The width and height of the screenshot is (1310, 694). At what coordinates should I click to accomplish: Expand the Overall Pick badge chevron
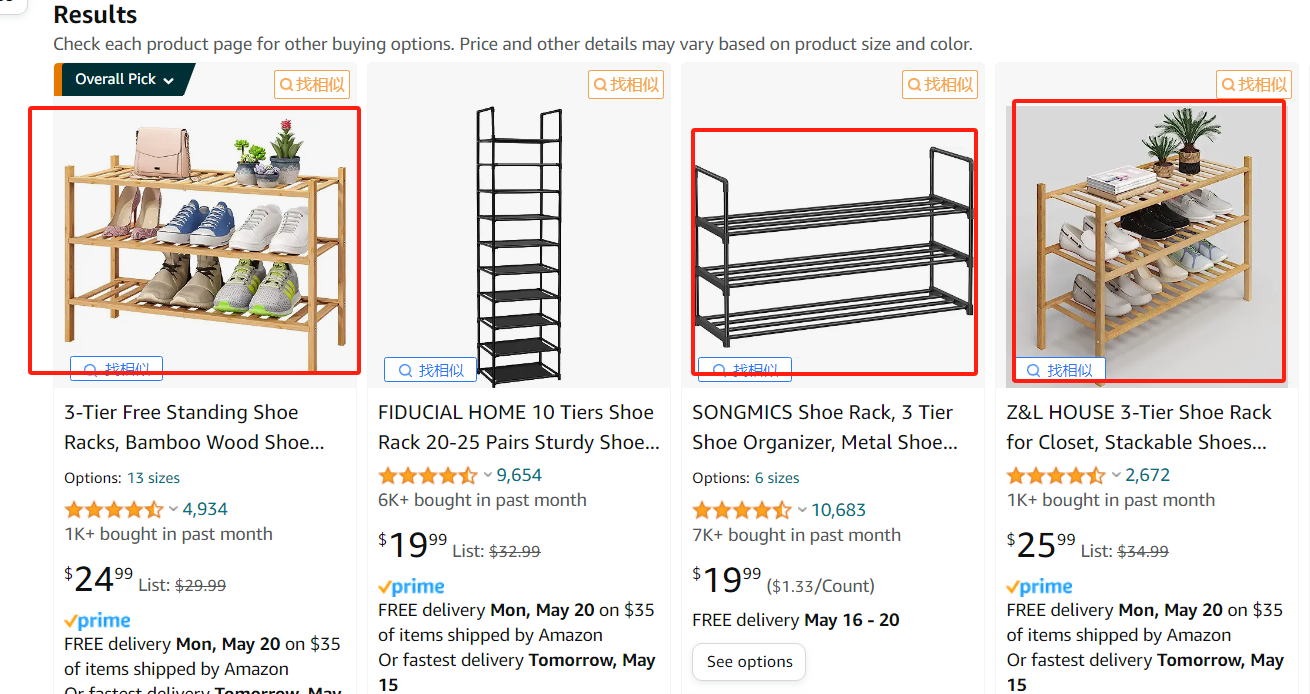(169, 80)
